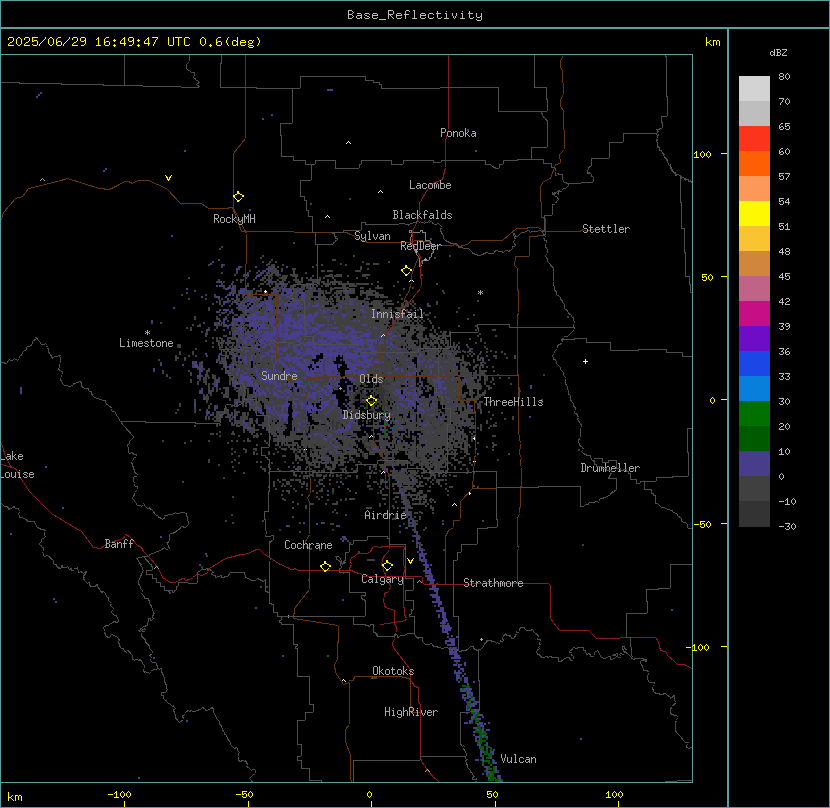
Task: Click the HighRiver label
Action: 411,712
